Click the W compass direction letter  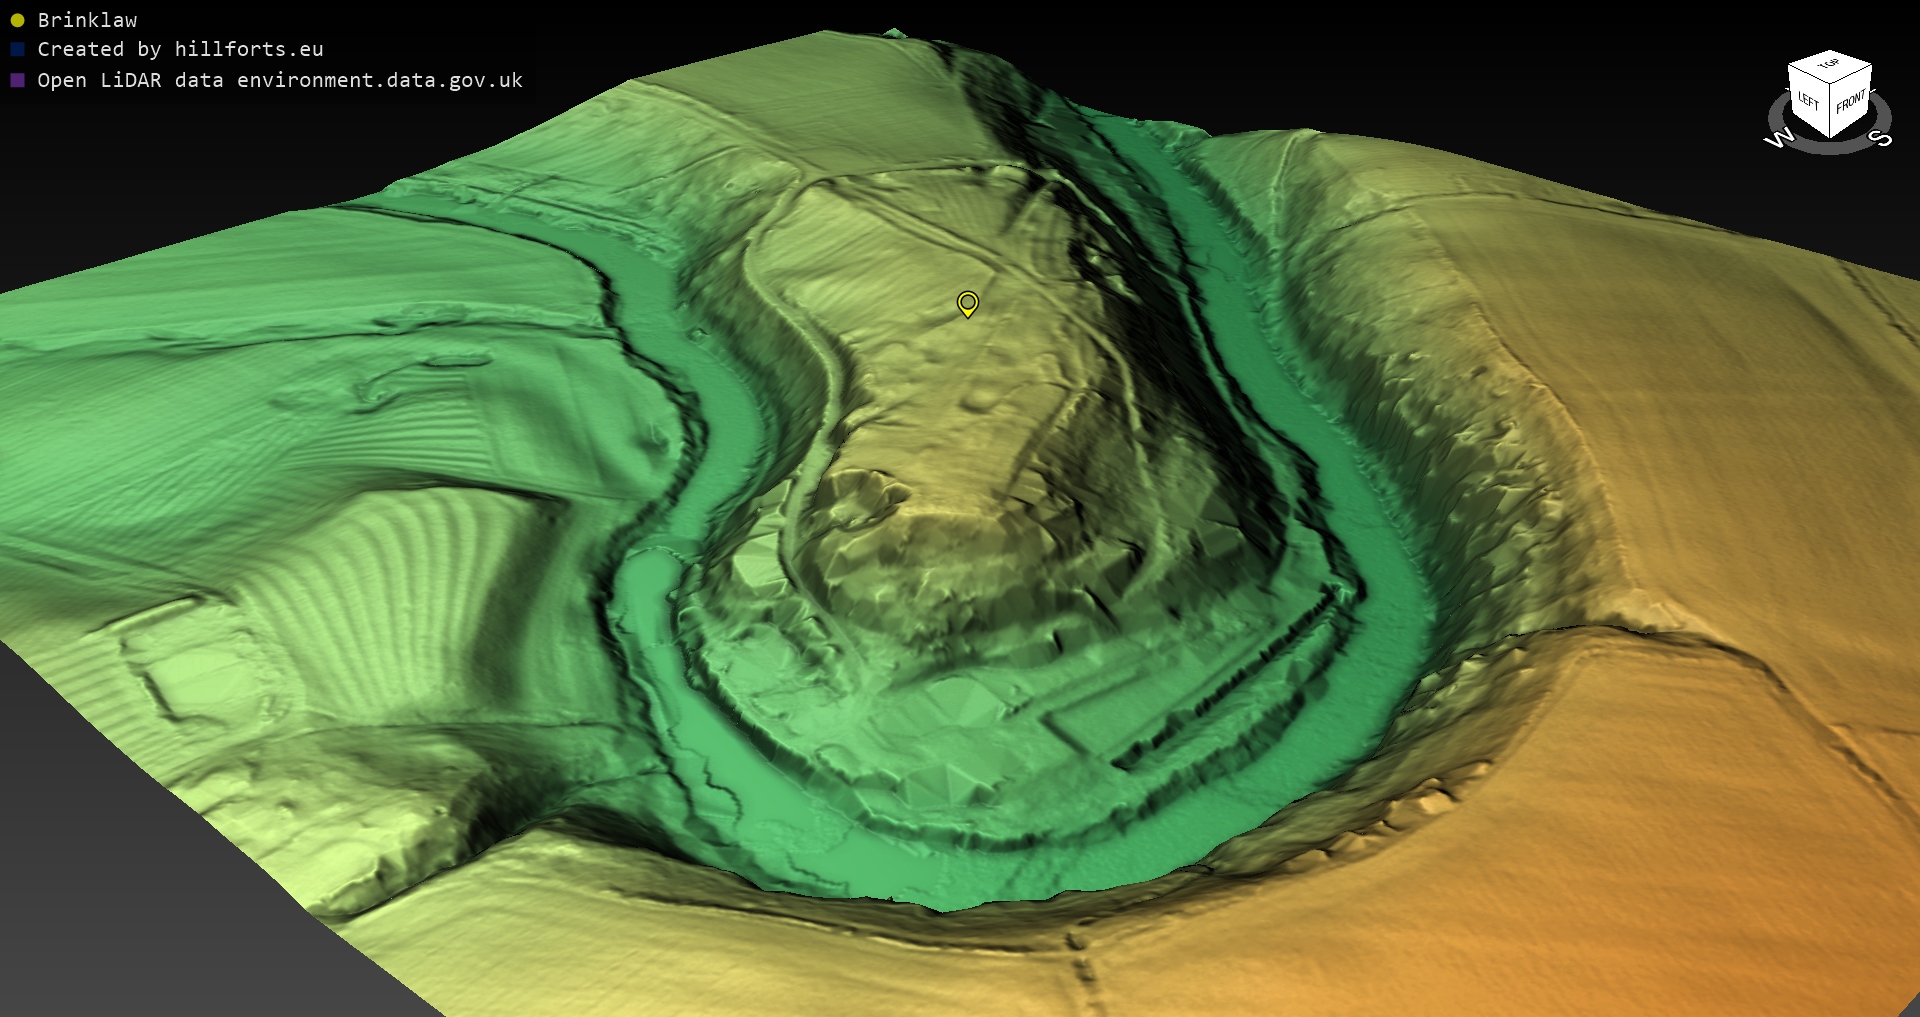coord(1779,138)
